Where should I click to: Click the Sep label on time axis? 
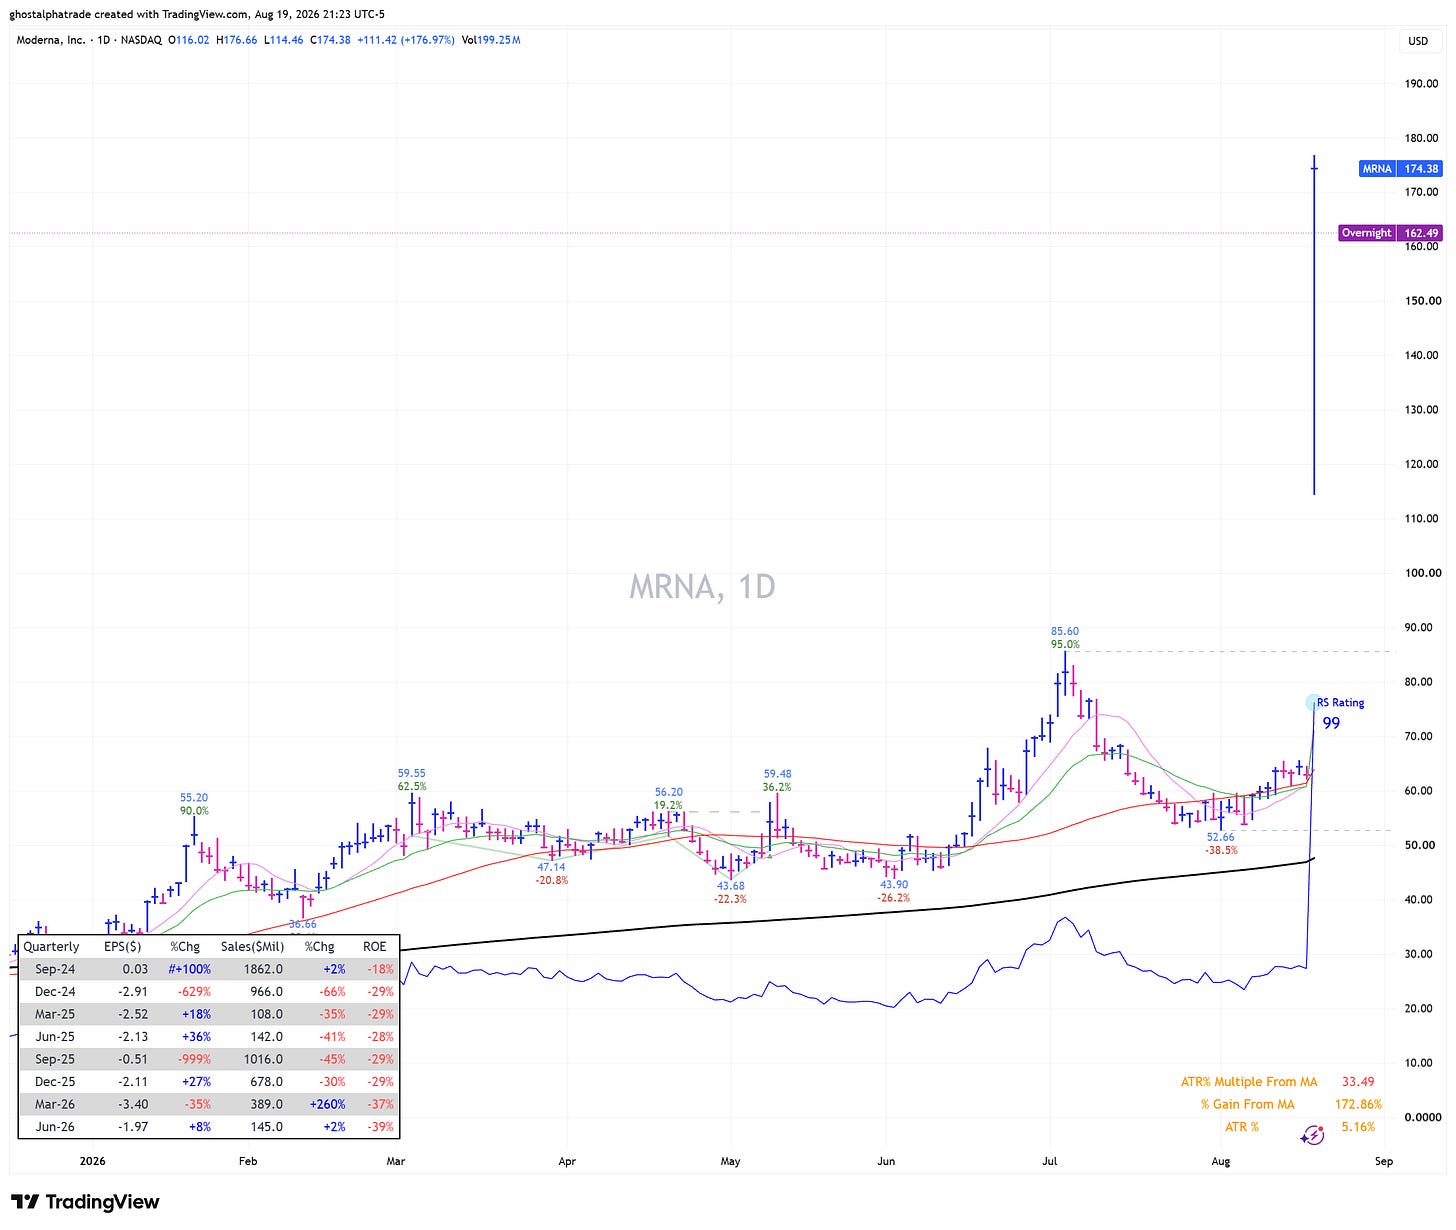coord(1384,1161)
